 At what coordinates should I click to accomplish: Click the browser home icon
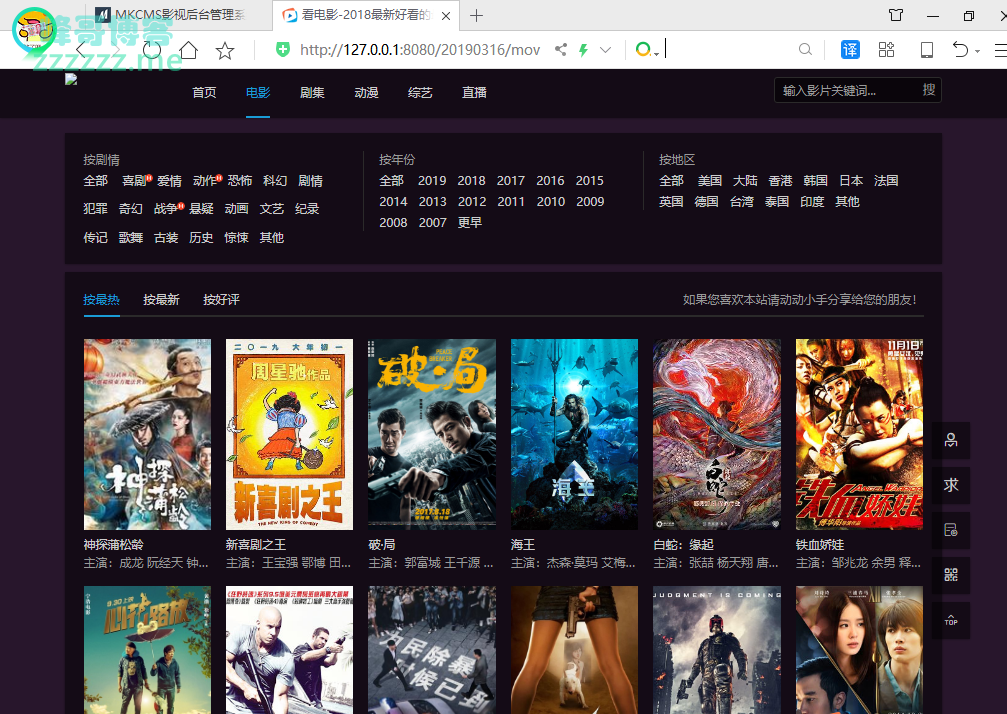[x=188, y=50]
